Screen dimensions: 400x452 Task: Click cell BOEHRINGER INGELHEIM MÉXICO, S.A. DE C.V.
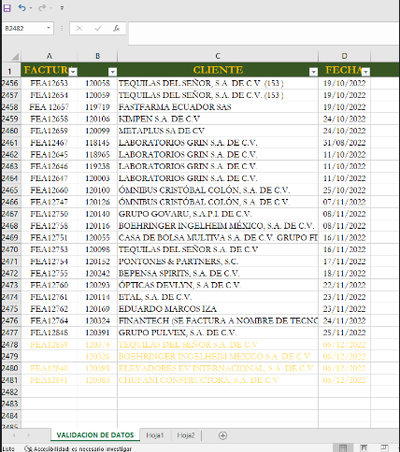[218, 226]
